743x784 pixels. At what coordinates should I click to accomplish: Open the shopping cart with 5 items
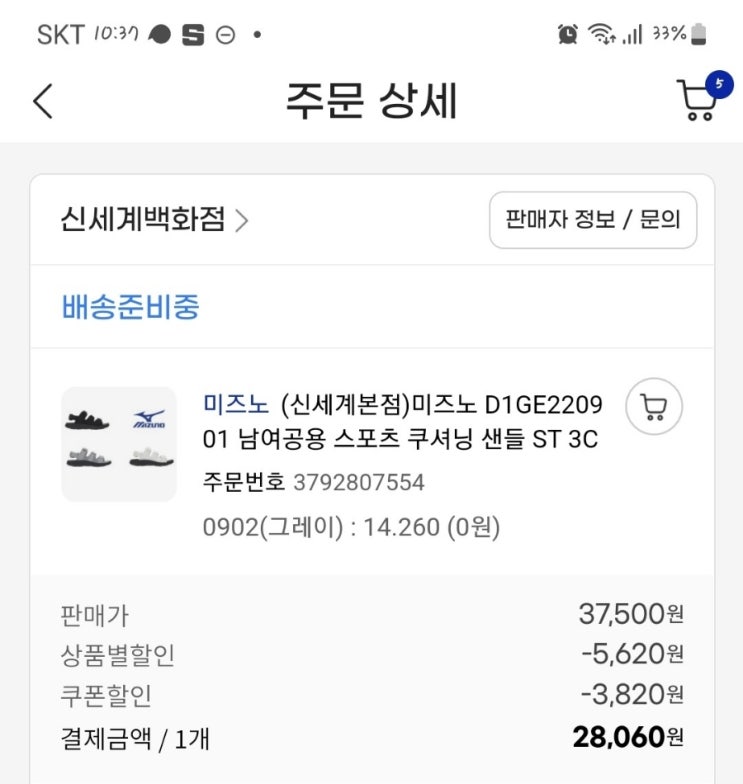698,101
